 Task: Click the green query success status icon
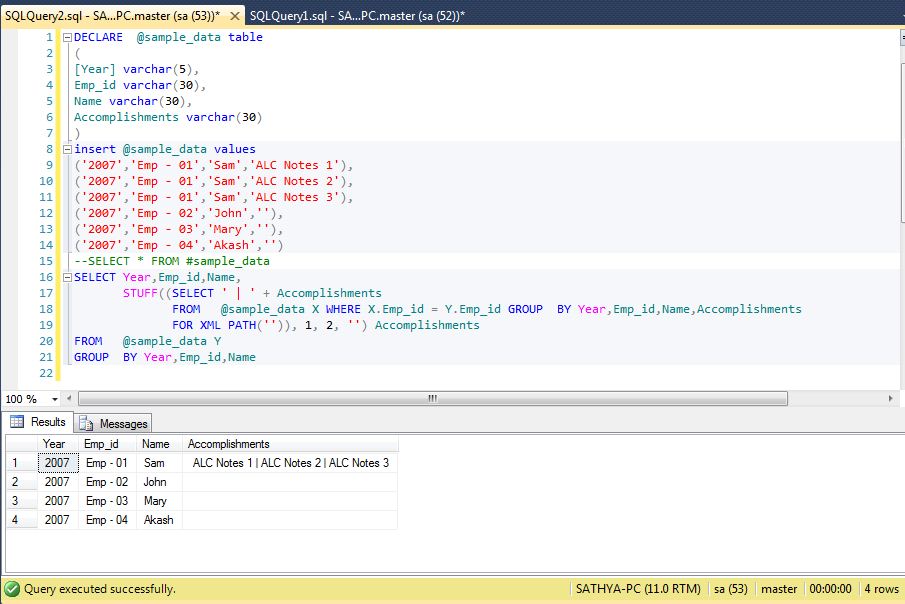click(x=12, y=589)
